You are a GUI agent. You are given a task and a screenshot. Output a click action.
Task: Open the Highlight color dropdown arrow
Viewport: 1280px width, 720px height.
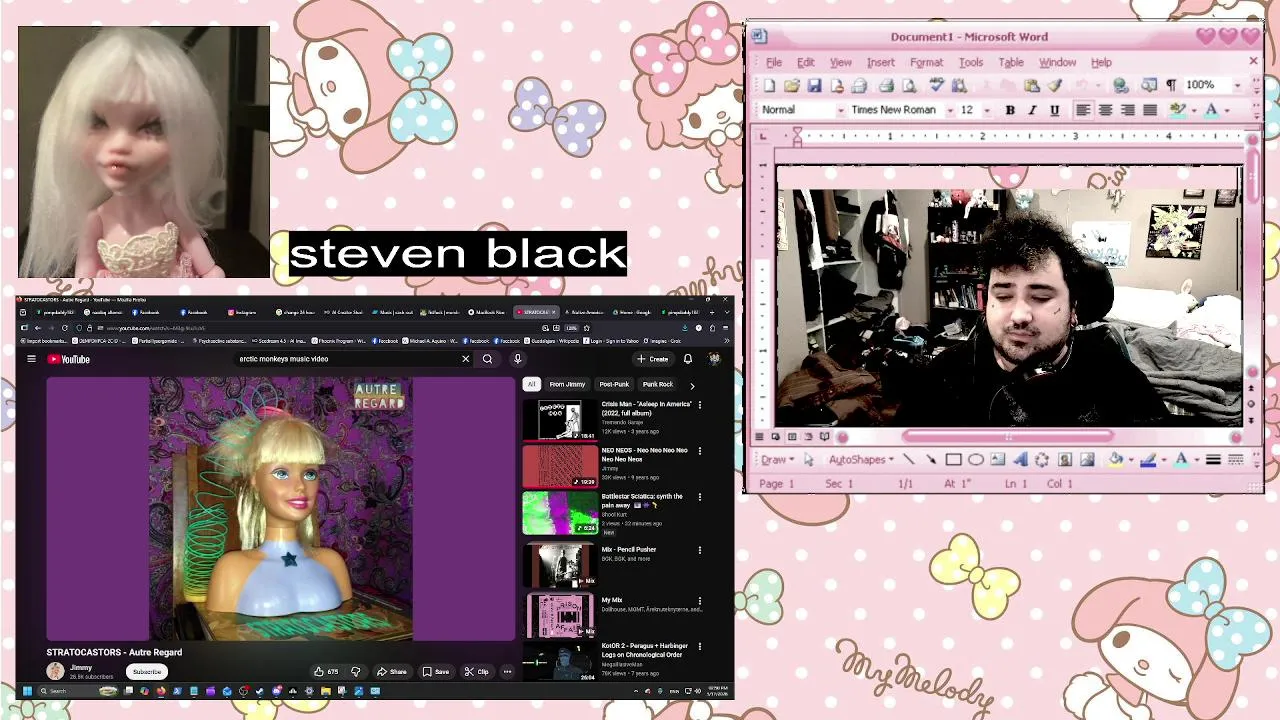(1193, 110)
